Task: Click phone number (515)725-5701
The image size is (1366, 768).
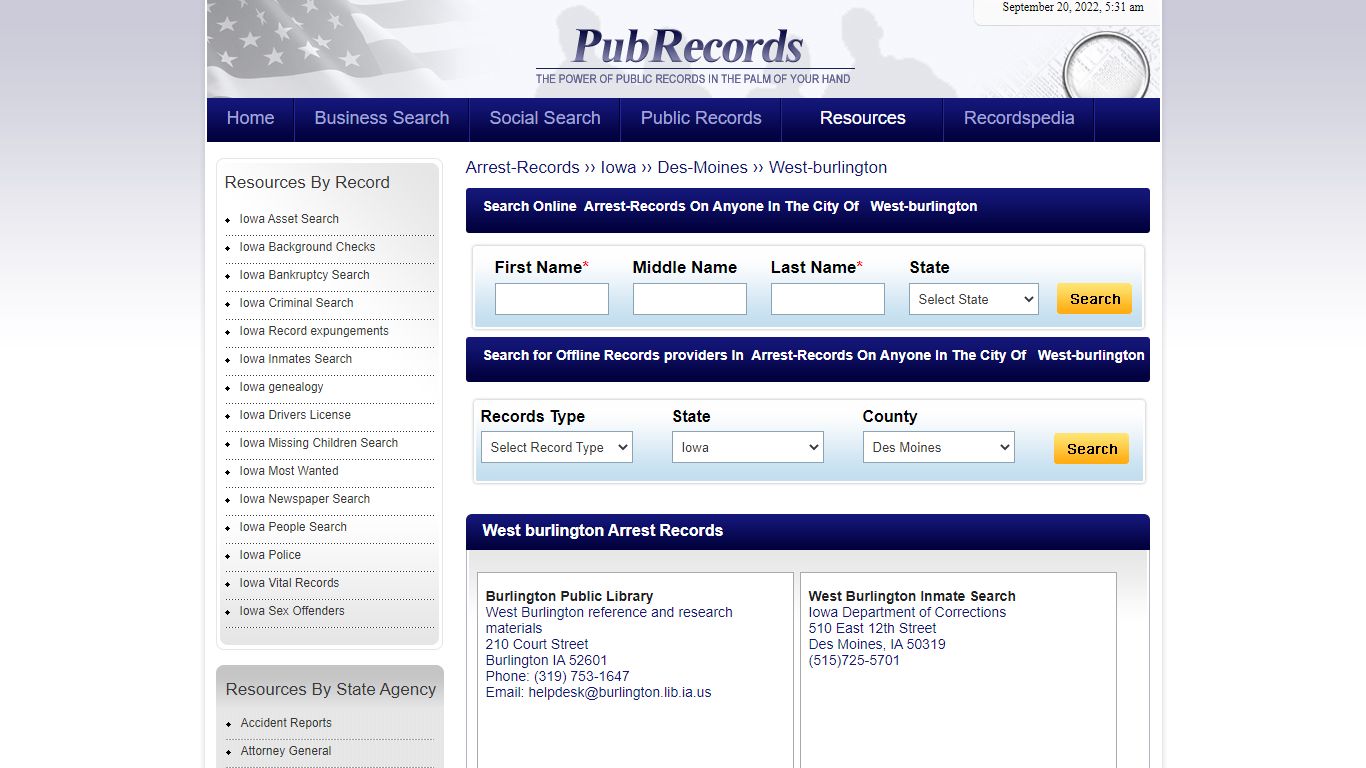Action: tap(854, 660)
